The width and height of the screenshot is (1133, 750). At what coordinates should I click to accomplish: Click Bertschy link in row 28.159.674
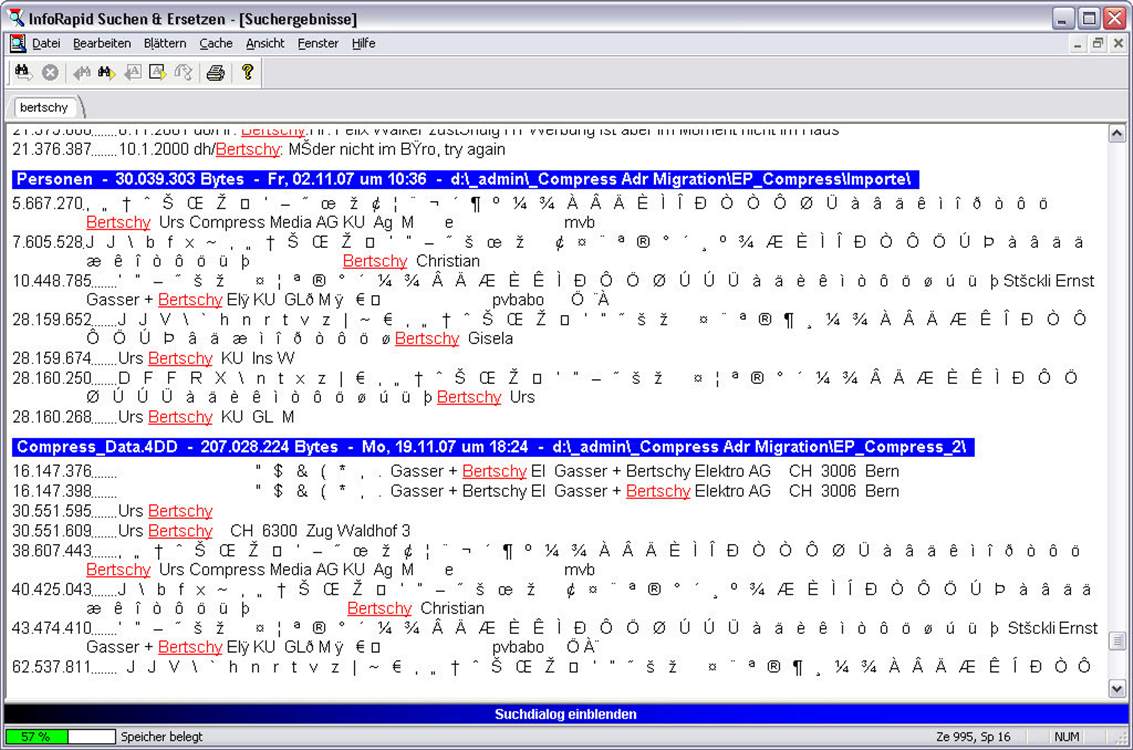coord(180,358)
